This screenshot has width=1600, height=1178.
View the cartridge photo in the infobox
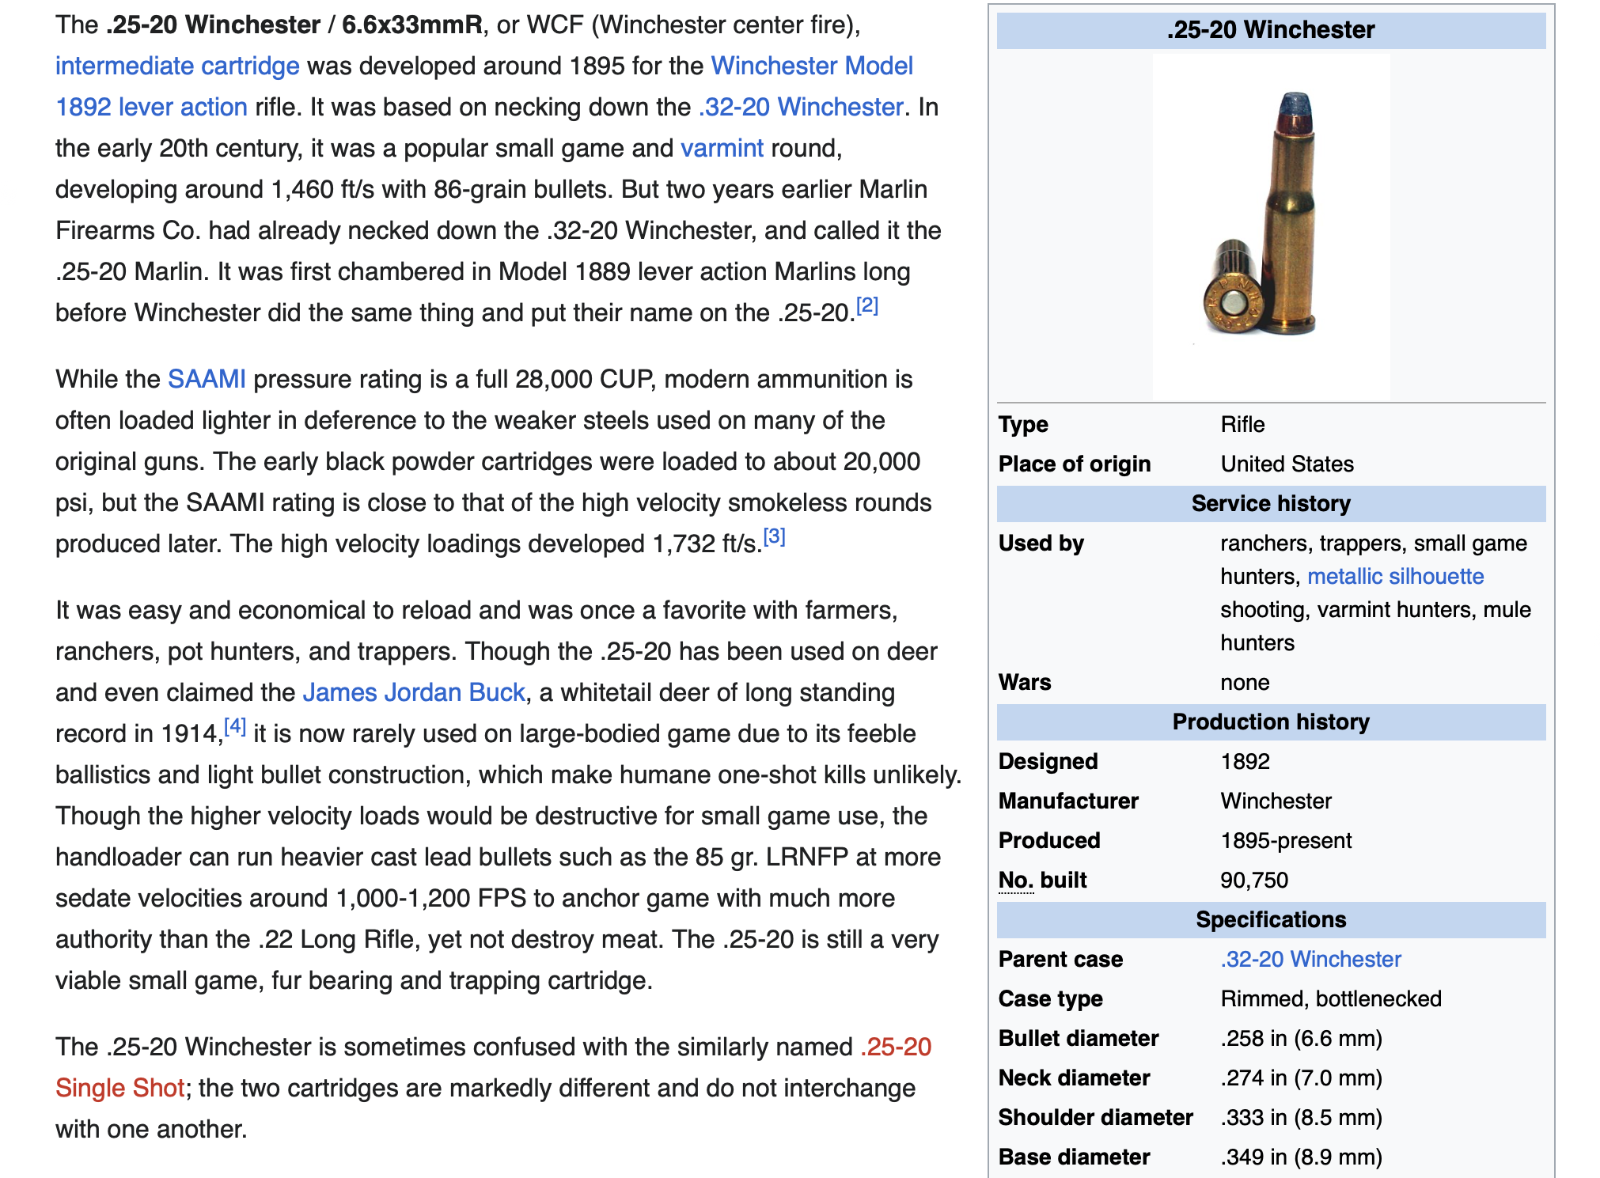[1271, 226]
